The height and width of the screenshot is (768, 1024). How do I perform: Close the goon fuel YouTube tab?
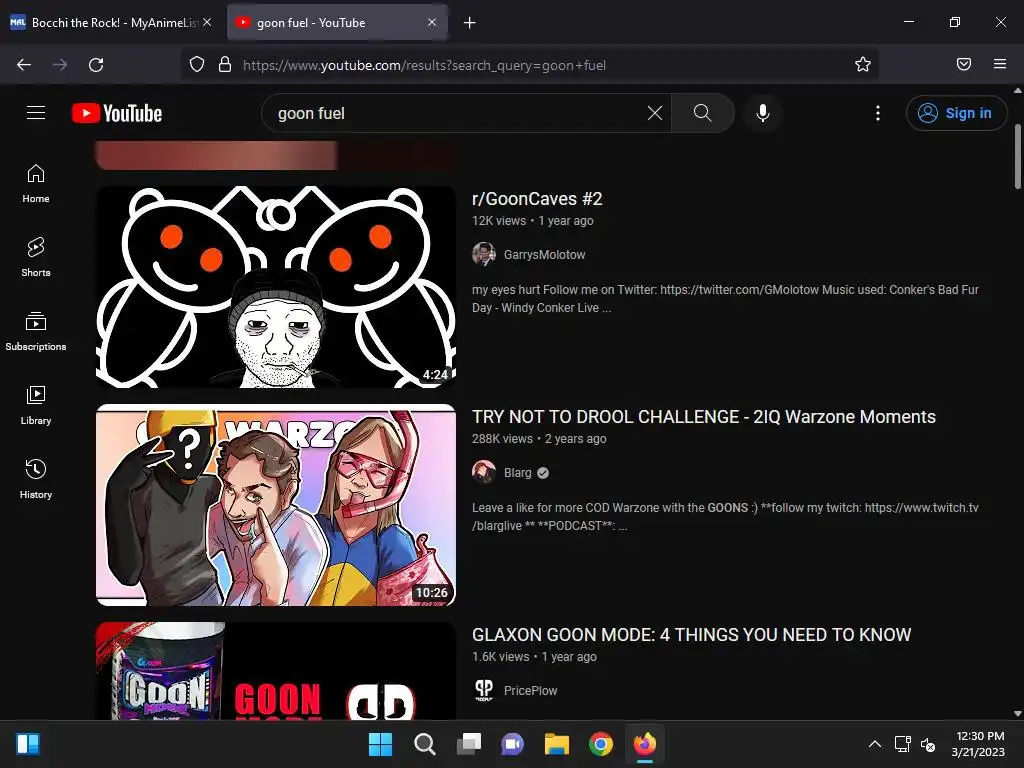pos(432,22)
